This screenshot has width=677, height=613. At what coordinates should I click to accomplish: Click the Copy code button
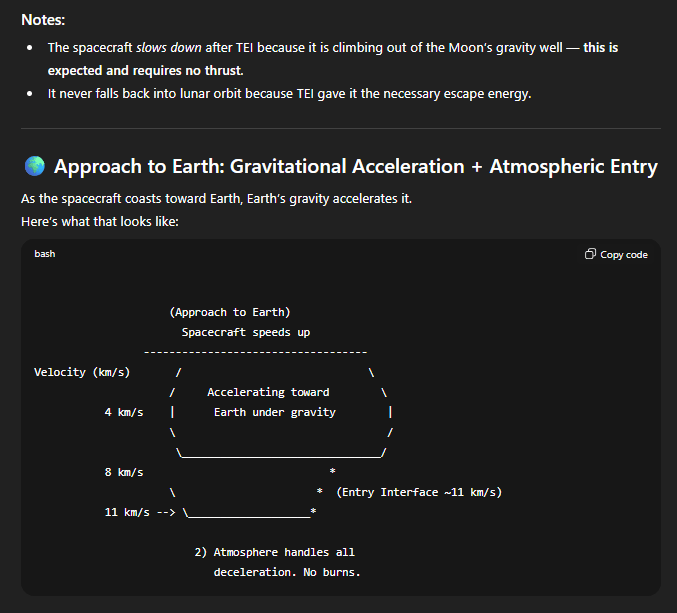(x=616, y=254)
